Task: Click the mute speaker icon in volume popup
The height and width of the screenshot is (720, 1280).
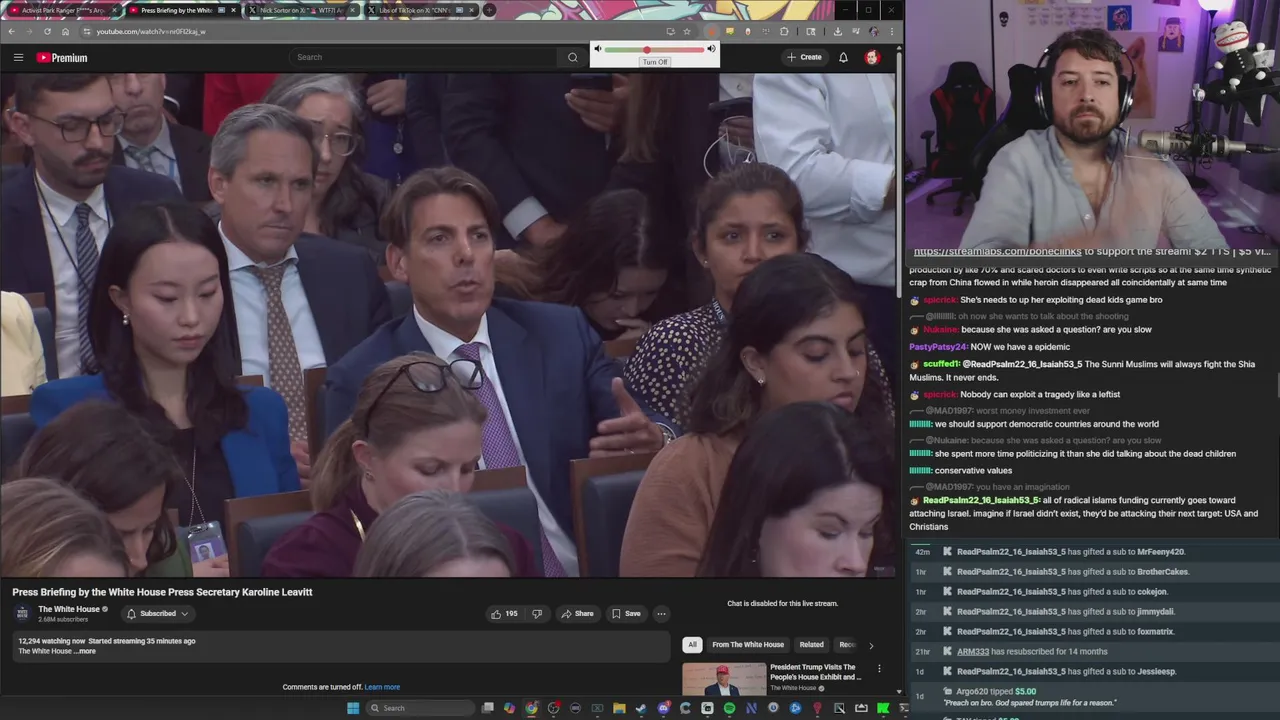Action: click(x=598, y=49)
